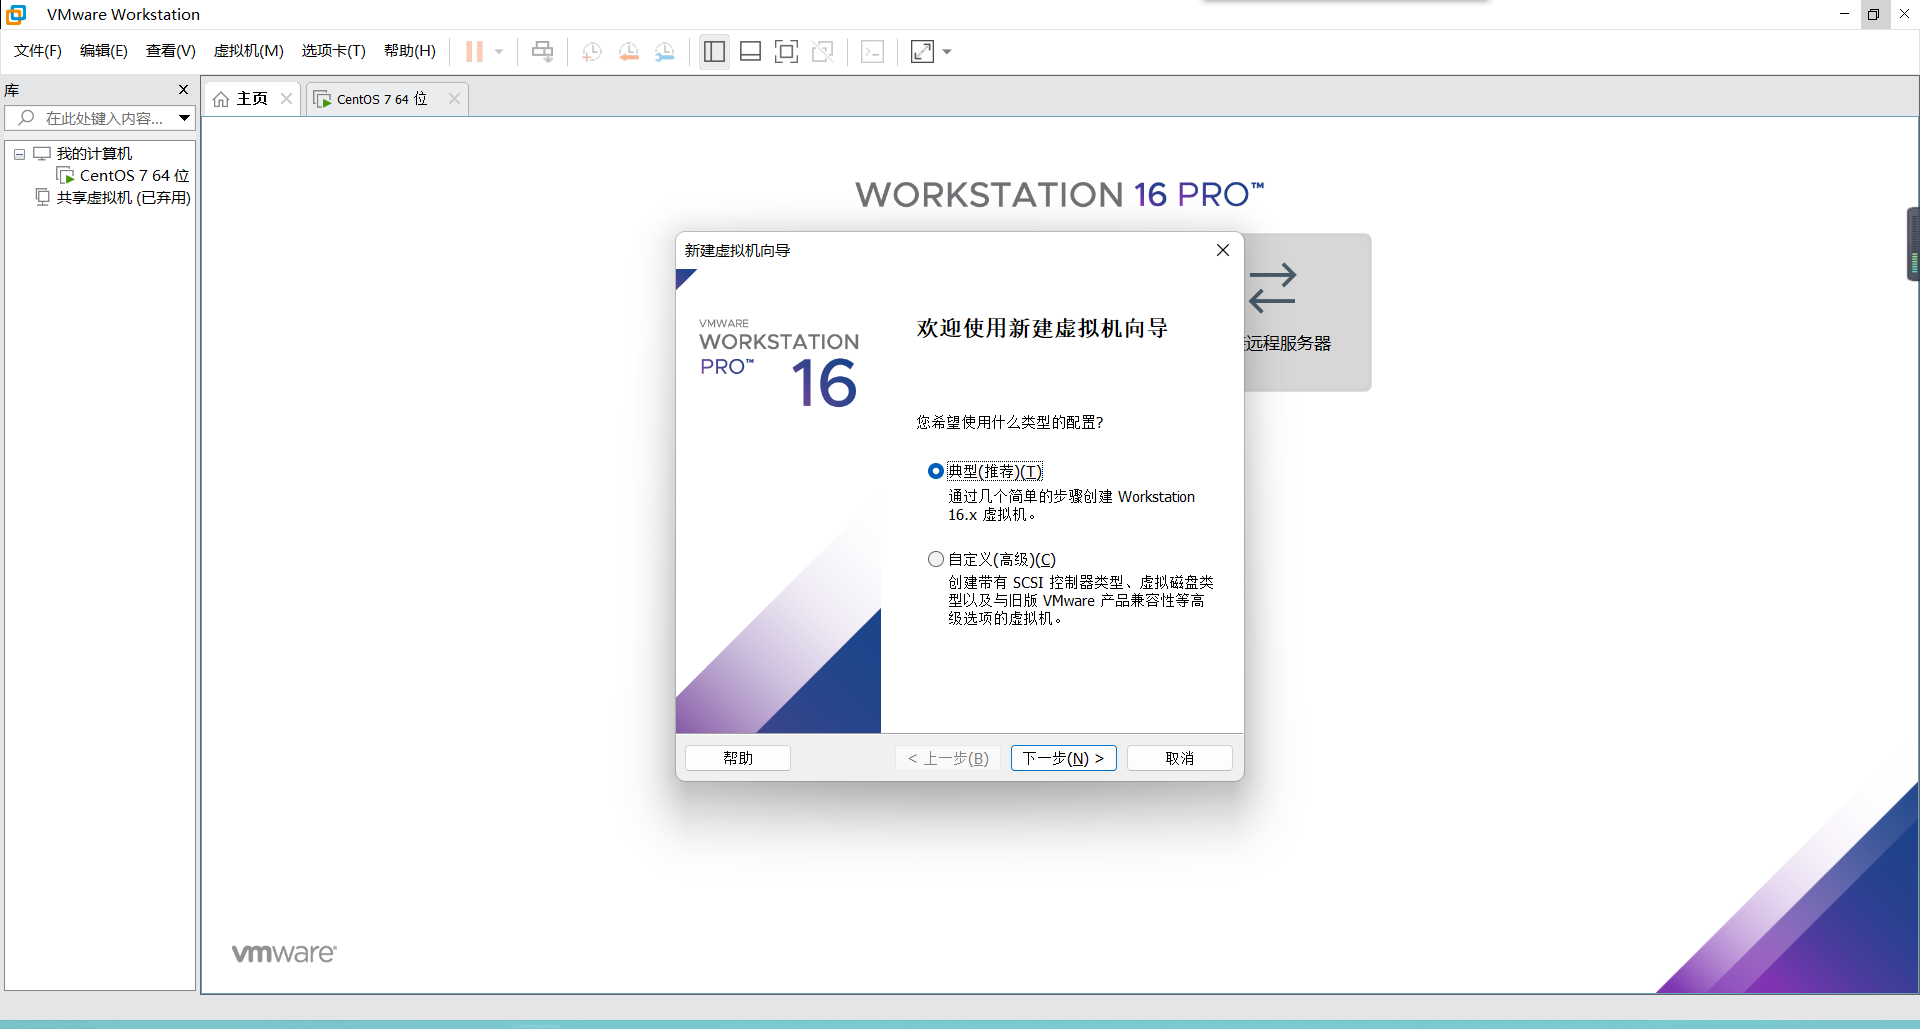Open the snapshot manager icon
The image size is (1920, 1029).
665,52
